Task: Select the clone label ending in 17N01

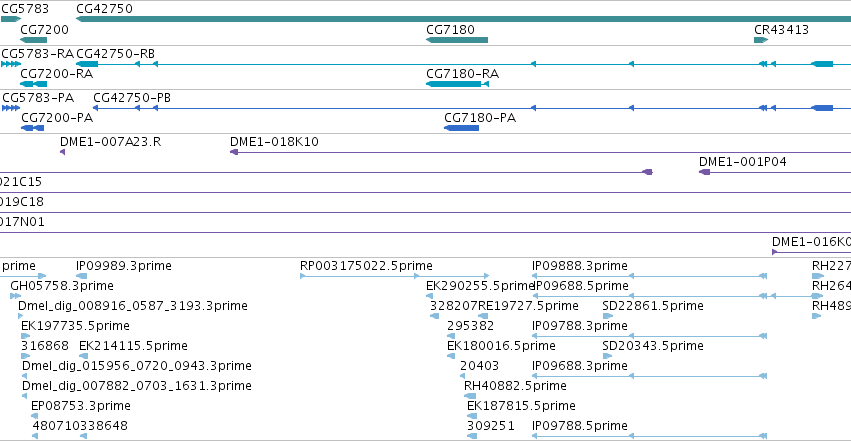Action: [x=22, y=222]
